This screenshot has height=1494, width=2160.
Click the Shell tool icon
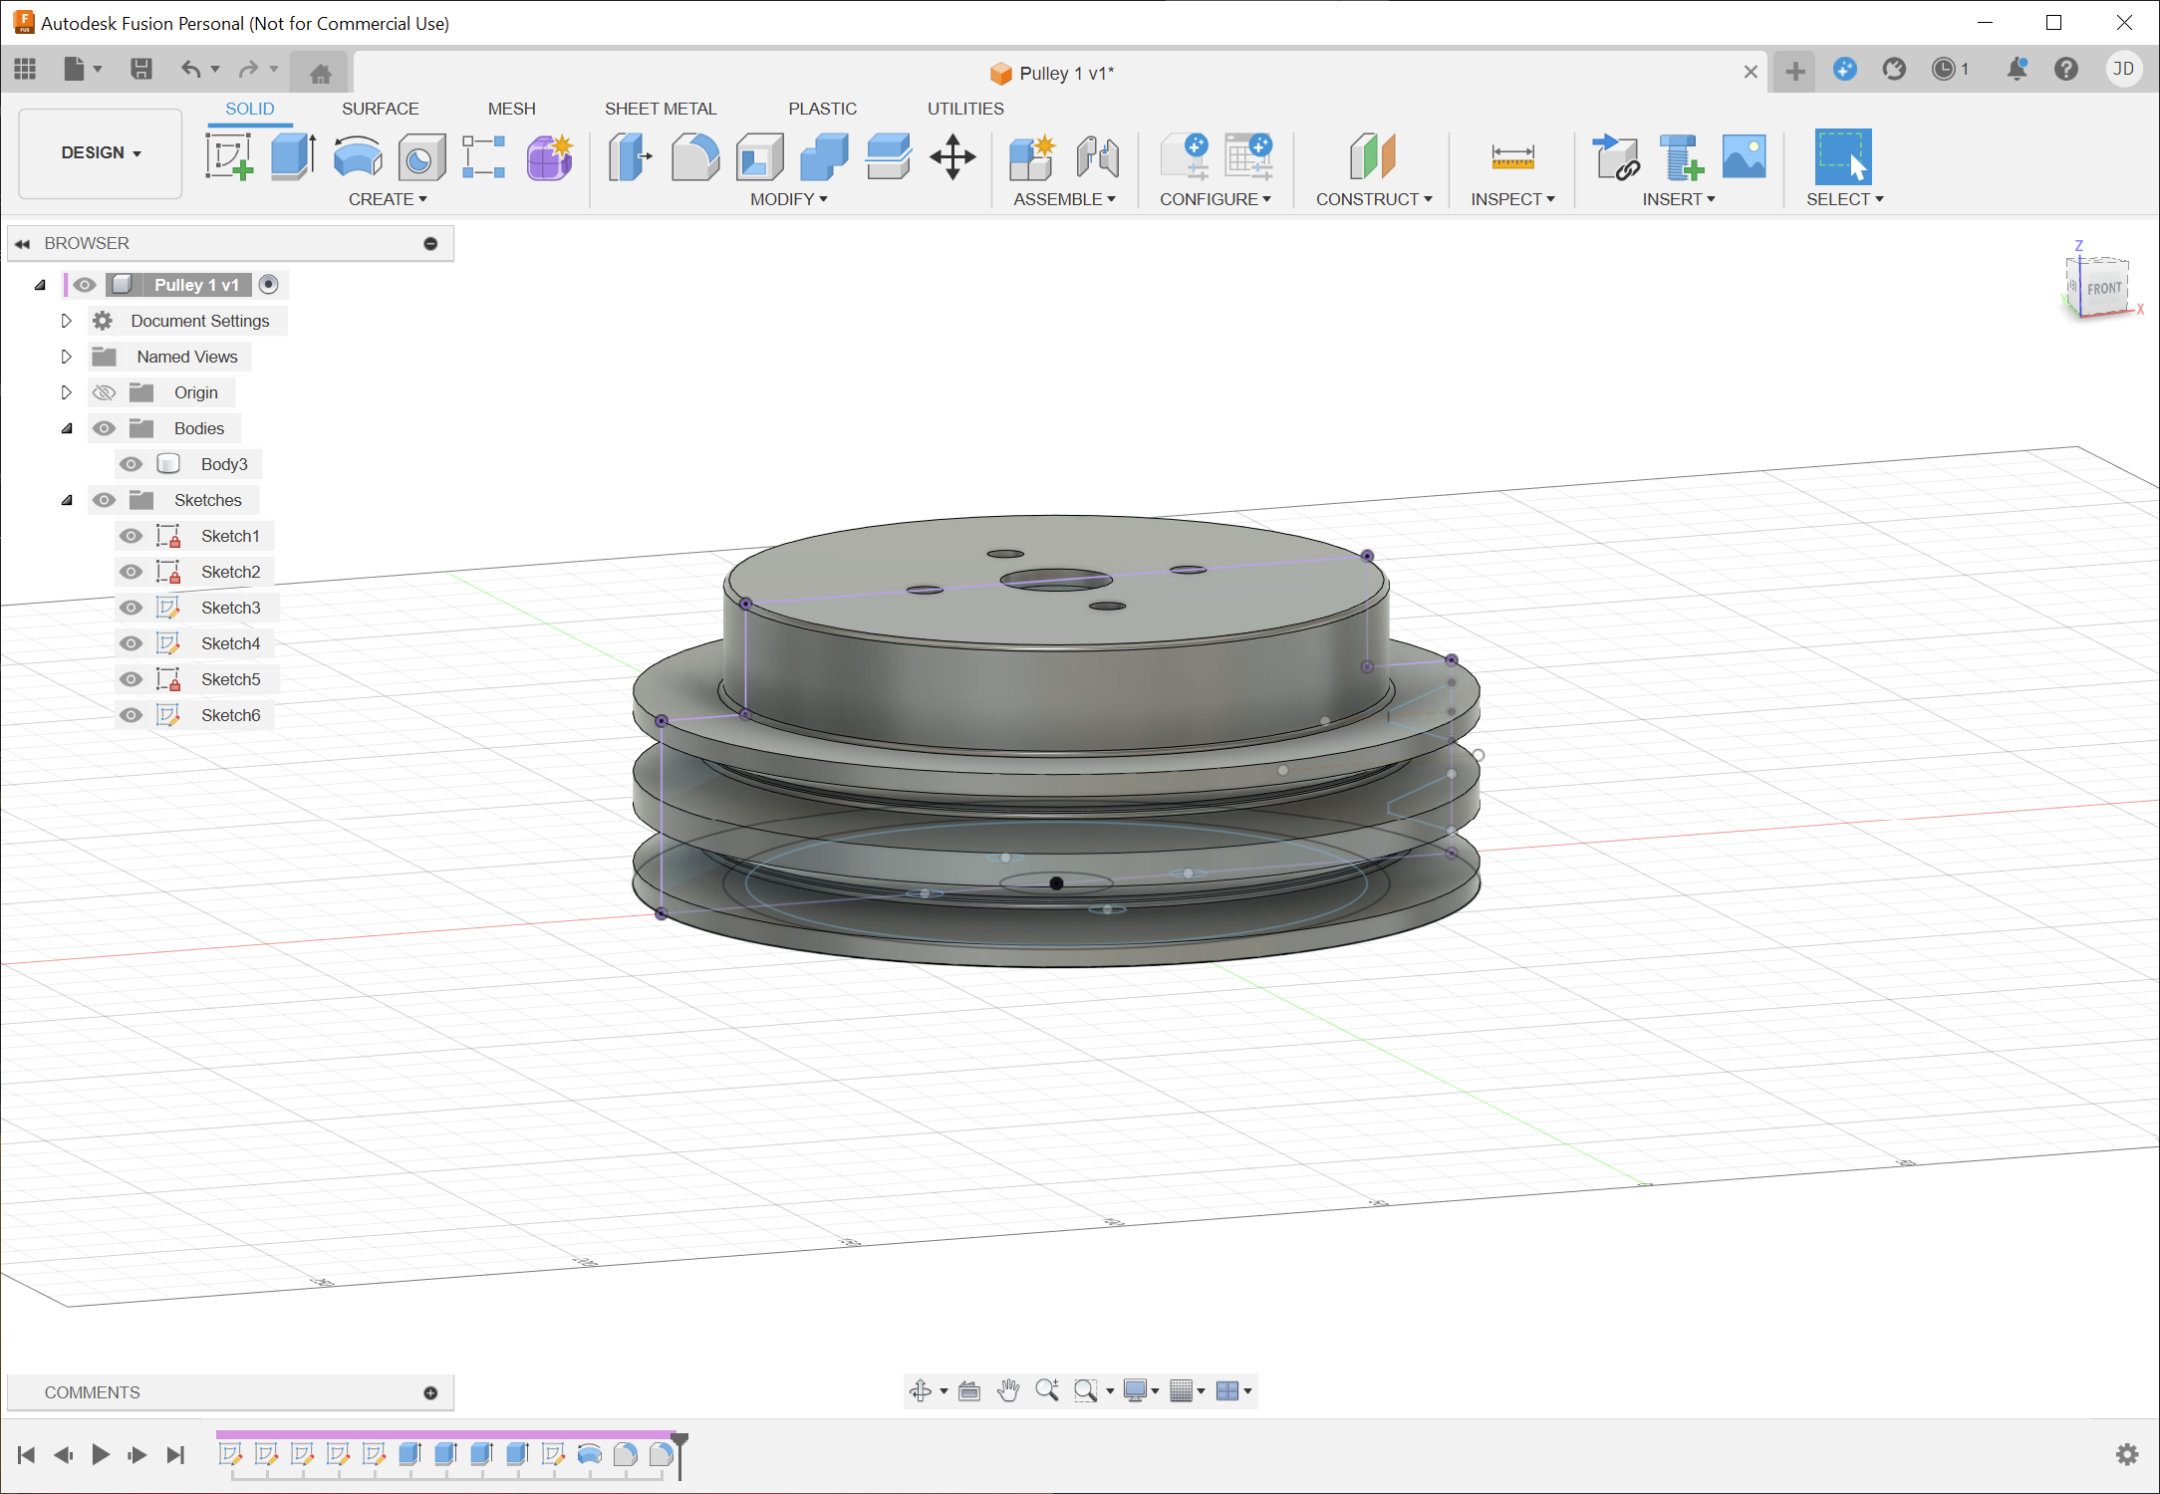click(x=760, y=157)
